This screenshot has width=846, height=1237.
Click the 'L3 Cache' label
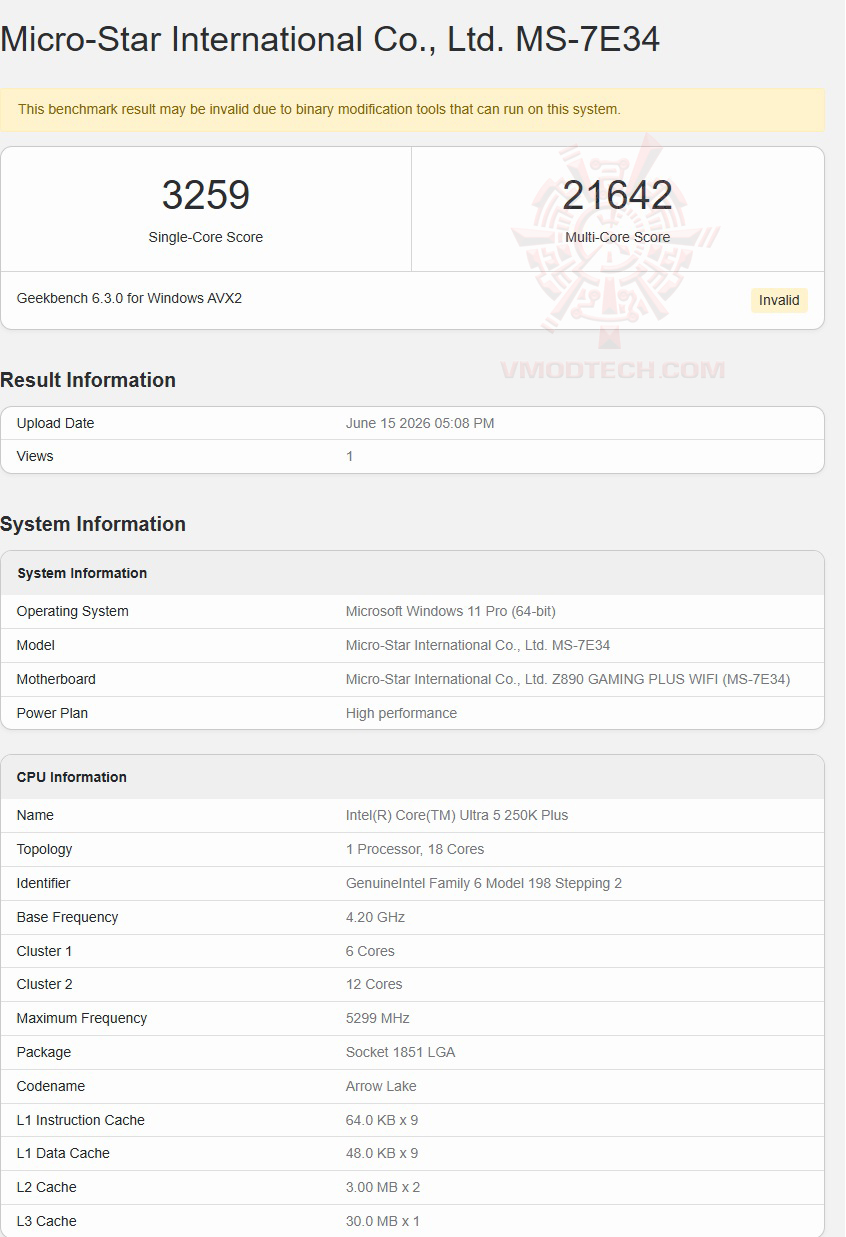point(47,1221)
